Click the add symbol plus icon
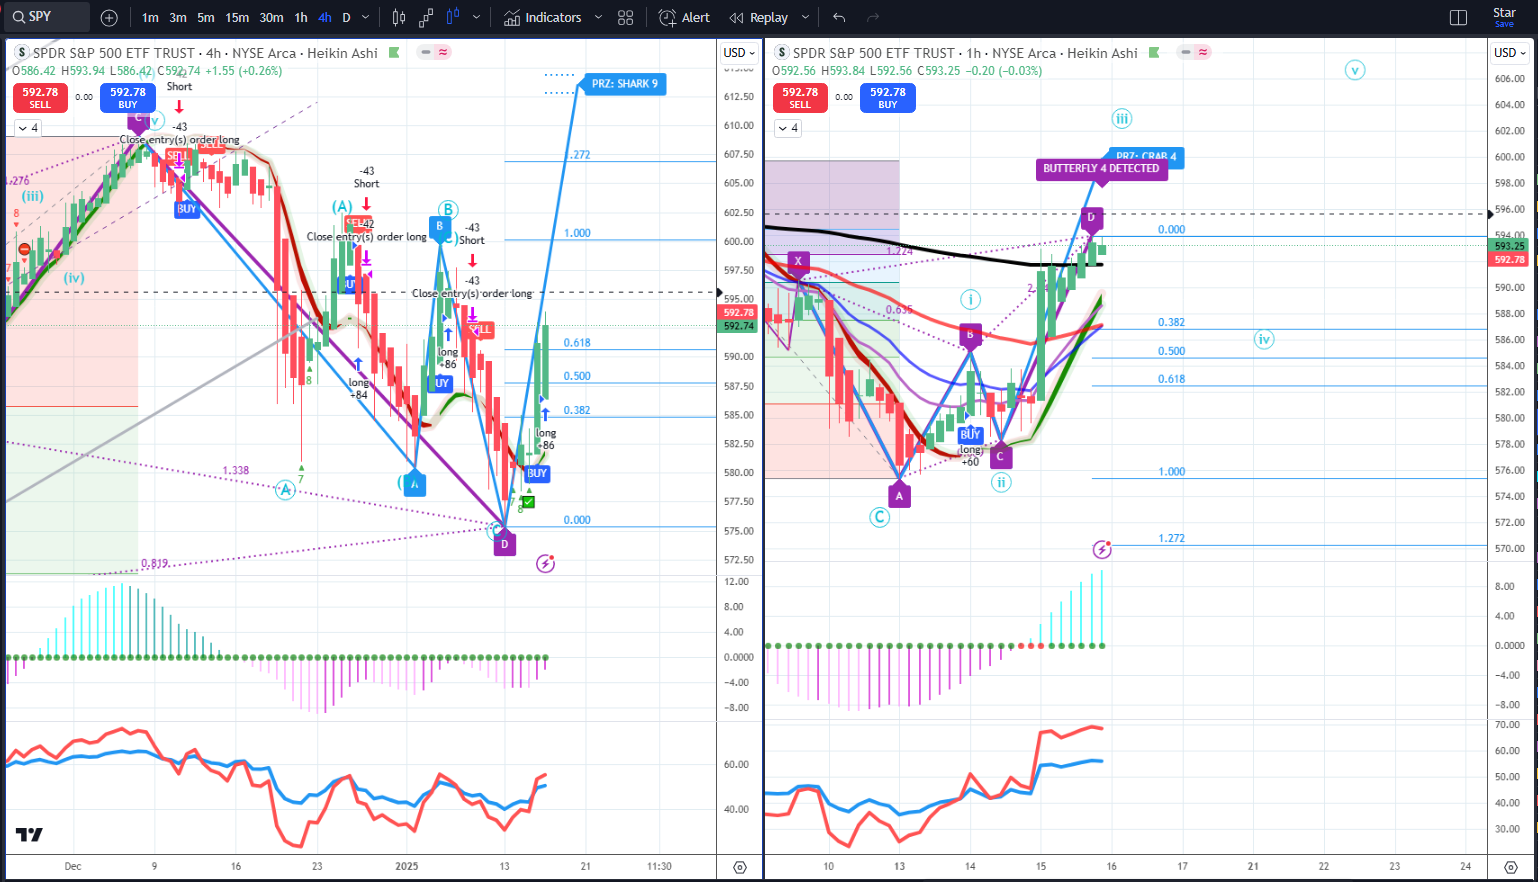The width and height of the screenshot is (1538, 882). (109, 17)
